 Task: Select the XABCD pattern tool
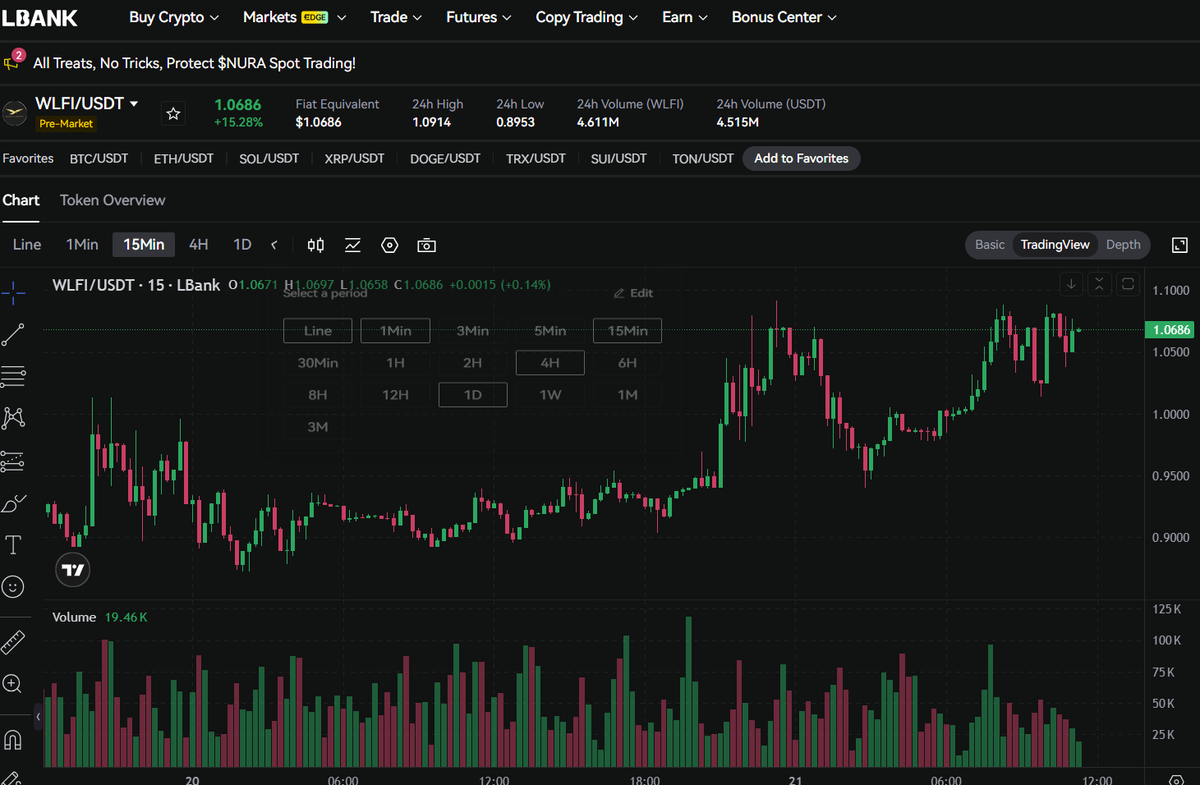click(14, 418)
